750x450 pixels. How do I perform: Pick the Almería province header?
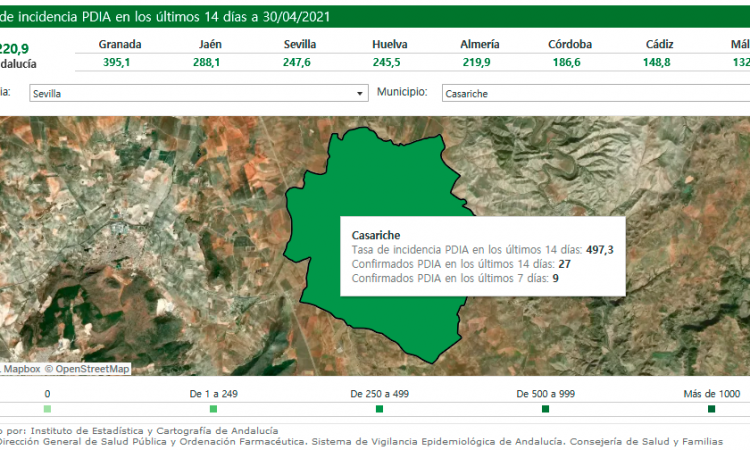pos(480,45)
